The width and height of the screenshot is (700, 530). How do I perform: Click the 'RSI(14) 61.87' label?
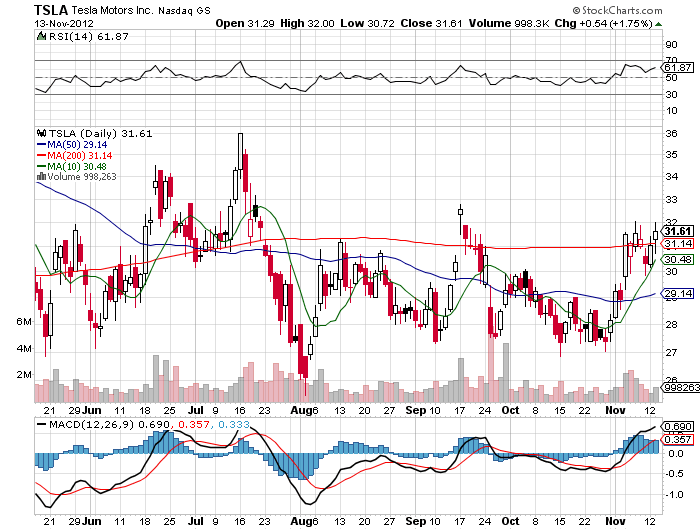pos(88,36)
